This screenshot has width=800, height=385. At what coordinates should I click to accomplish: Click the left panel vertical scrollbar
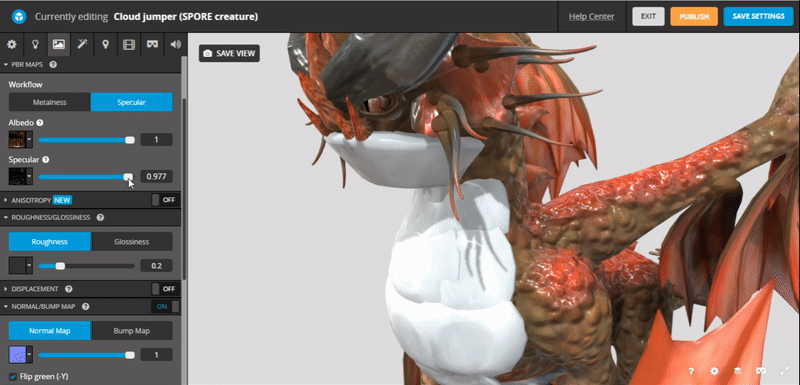tap(184, 189)
